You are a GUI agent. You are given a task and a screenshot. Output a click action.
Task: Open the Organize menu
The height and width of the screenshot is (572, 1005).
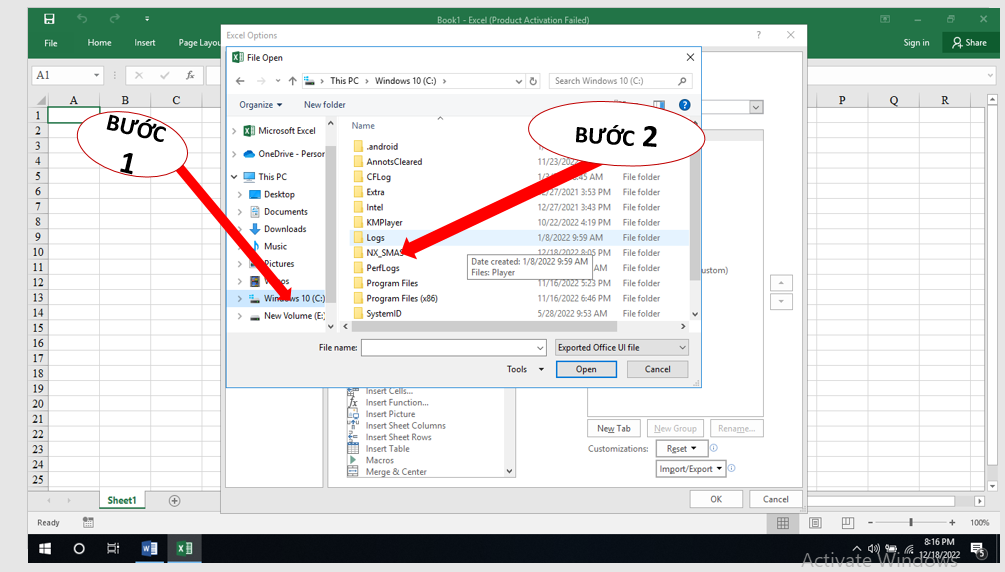260,104
